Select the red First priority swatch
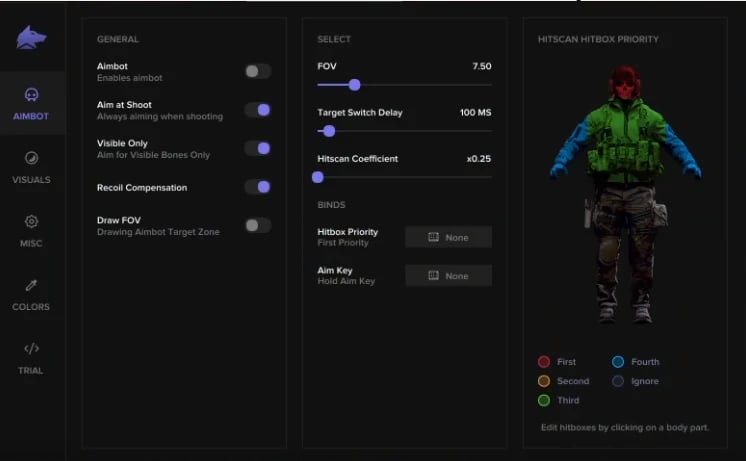The height and width of the screenshot is (461, 746). pyautogui.click(x=544, y=362)
